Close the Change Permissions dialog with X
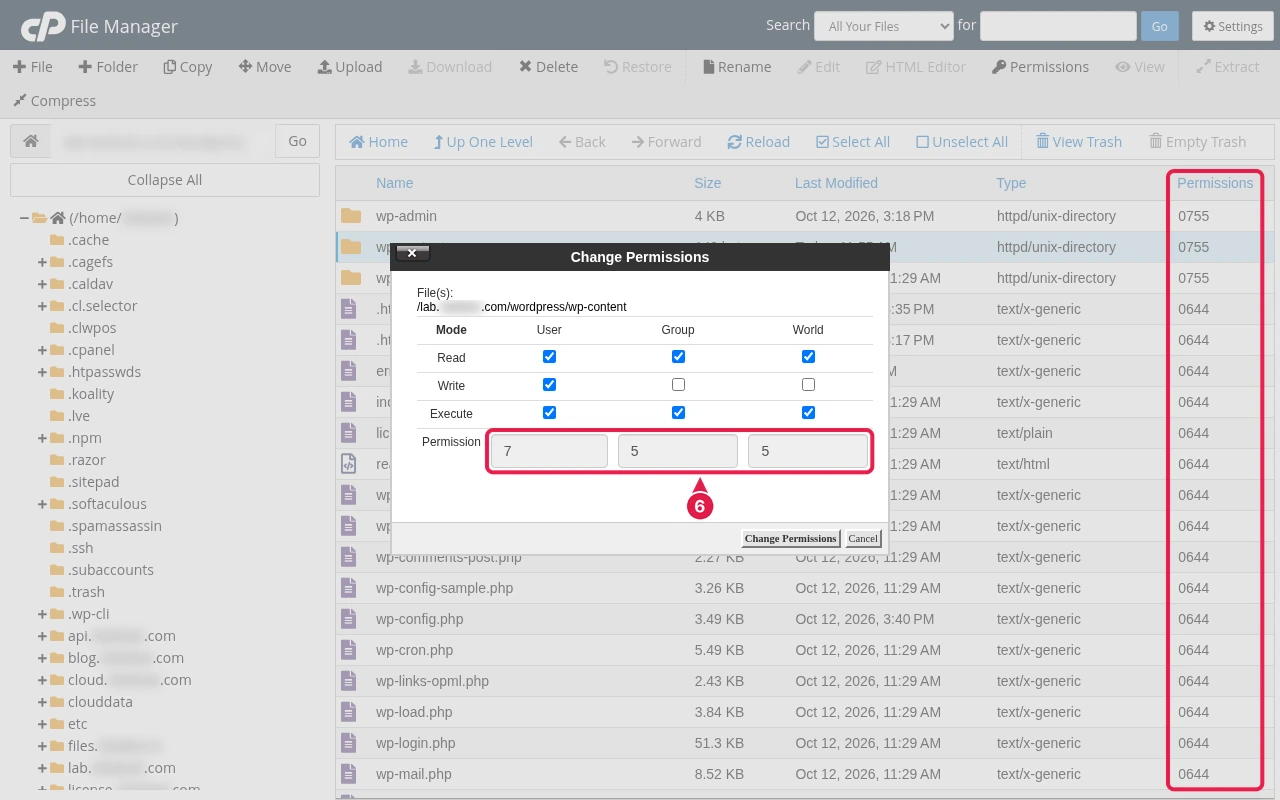 (412, 254)
